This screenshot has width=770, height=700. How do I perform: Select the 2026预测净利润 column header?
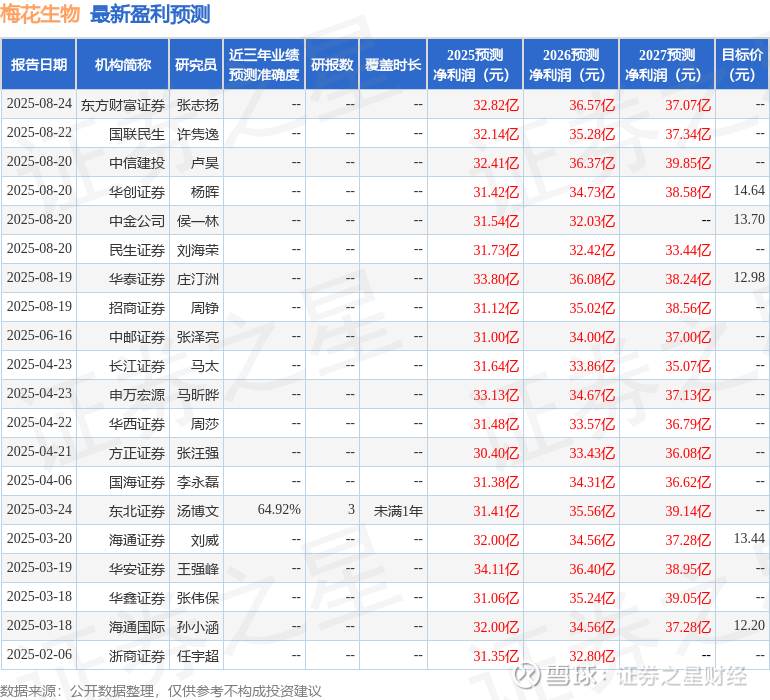click(x=571, y=64)
